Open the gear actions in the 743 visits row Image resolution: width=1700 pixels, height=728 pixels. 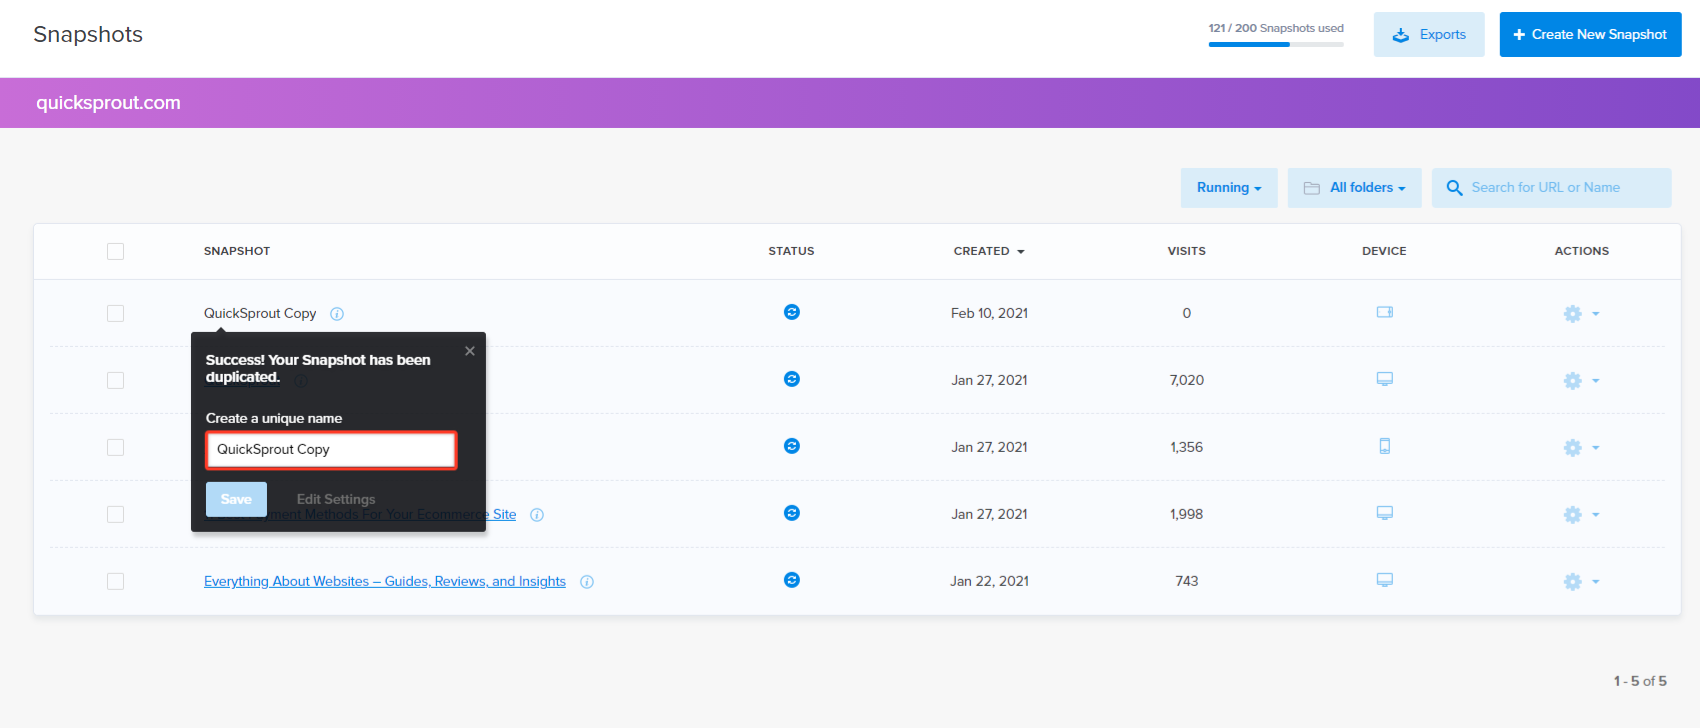(1572, 582)
